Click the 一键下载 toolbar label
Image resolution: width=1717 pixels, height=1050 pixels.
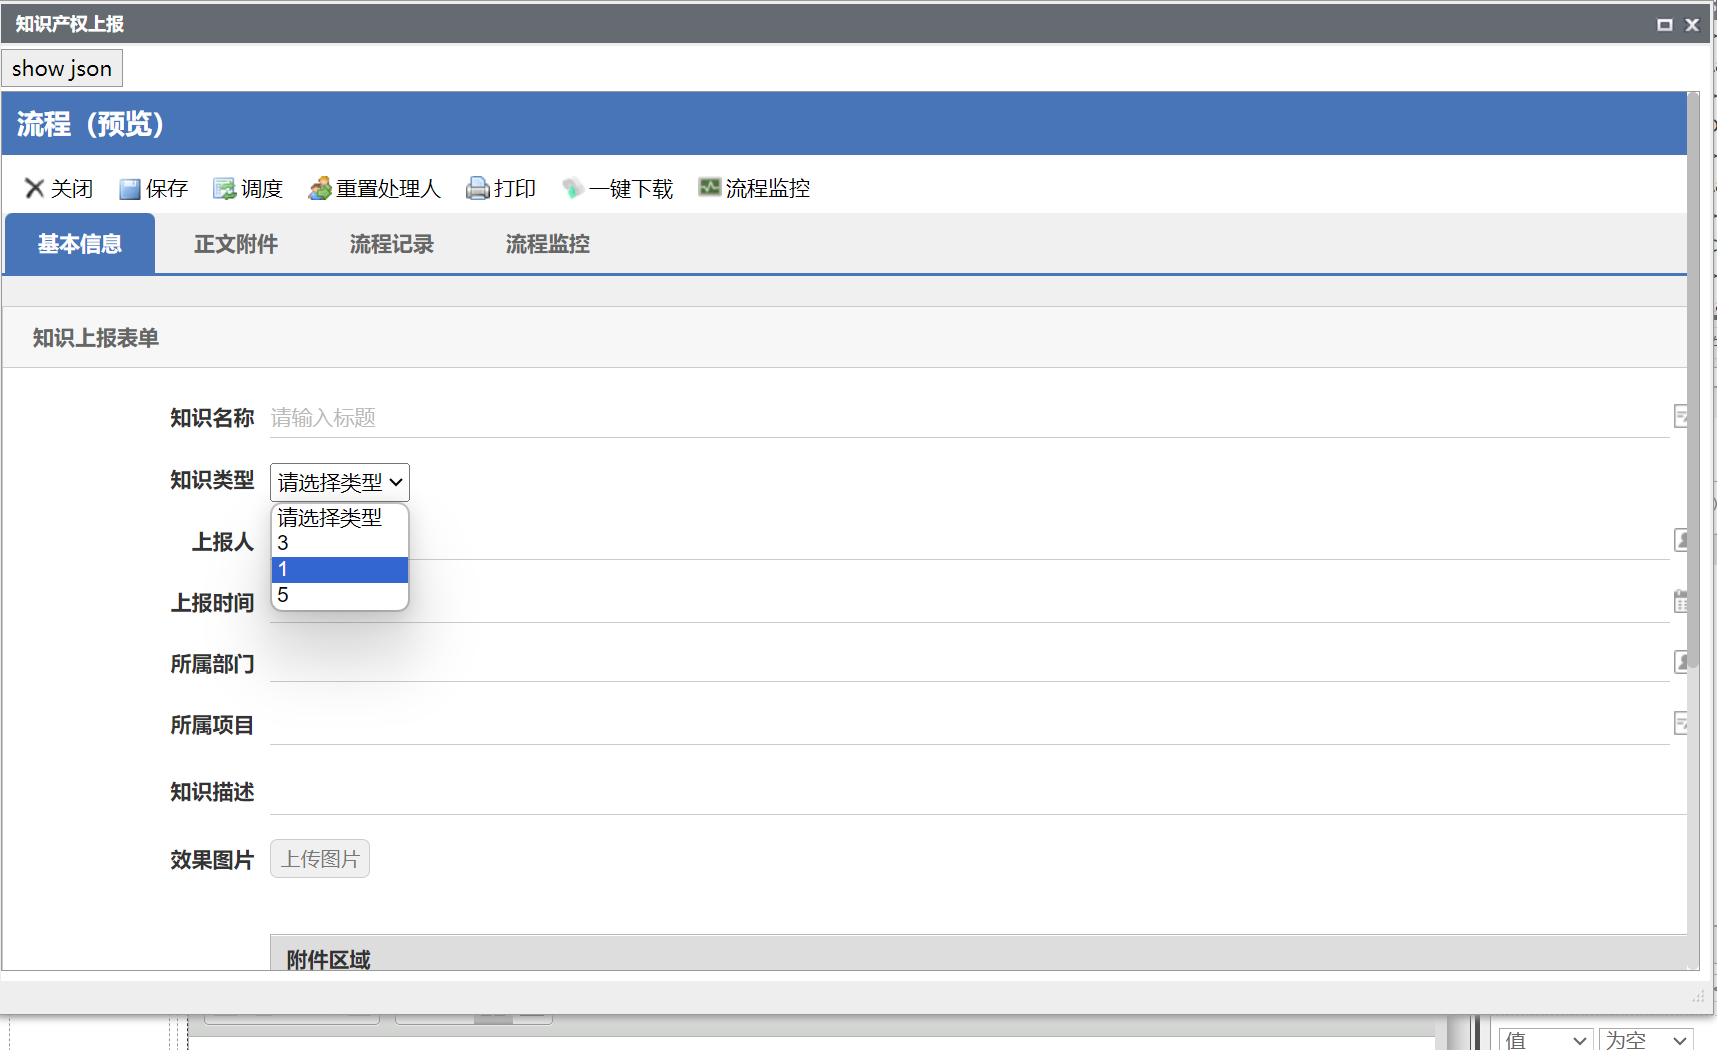pos(631,189)
